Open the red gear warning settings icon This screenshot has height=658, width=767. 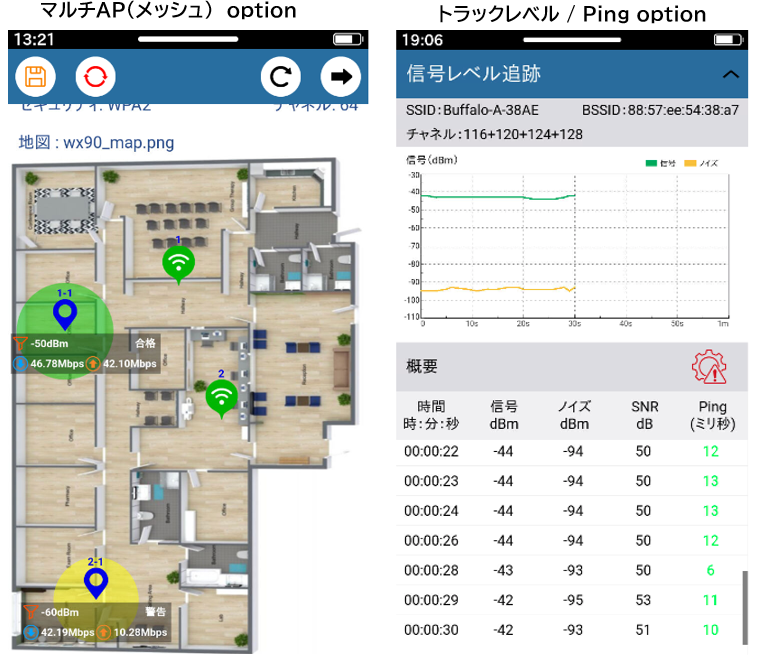709,367
